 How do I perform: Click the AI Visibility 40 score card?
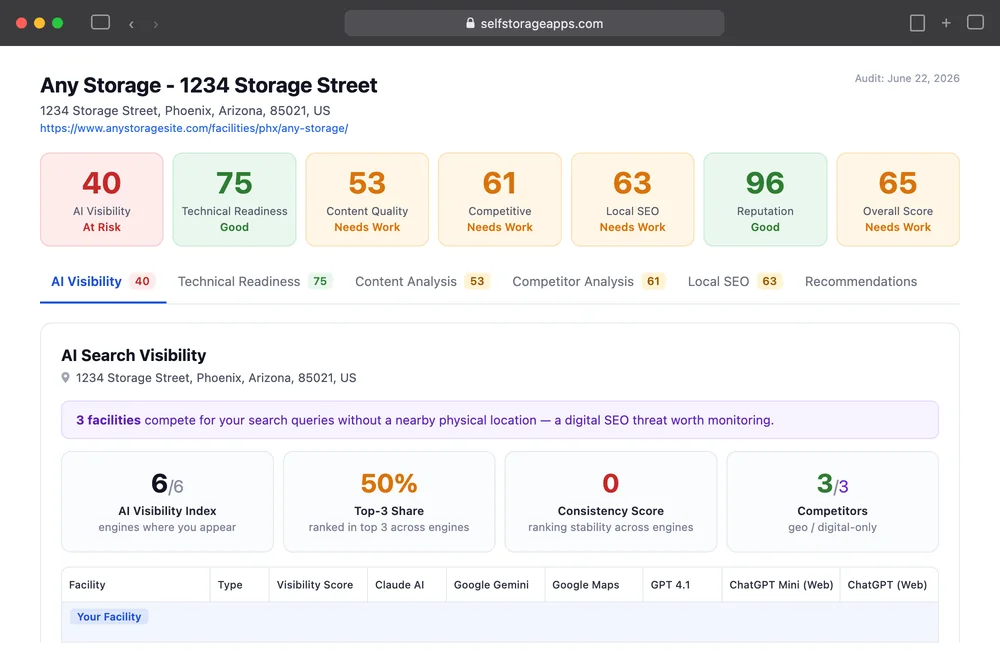coord(101,199)
